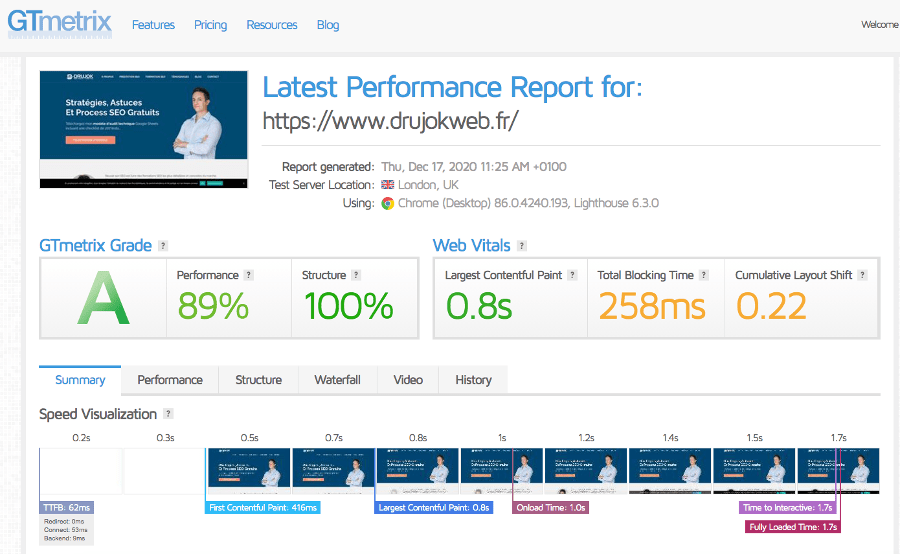This screenshot has height=554, width=900.
Task: Click the TTFB: 62ms marker
Action: [67, 507]
